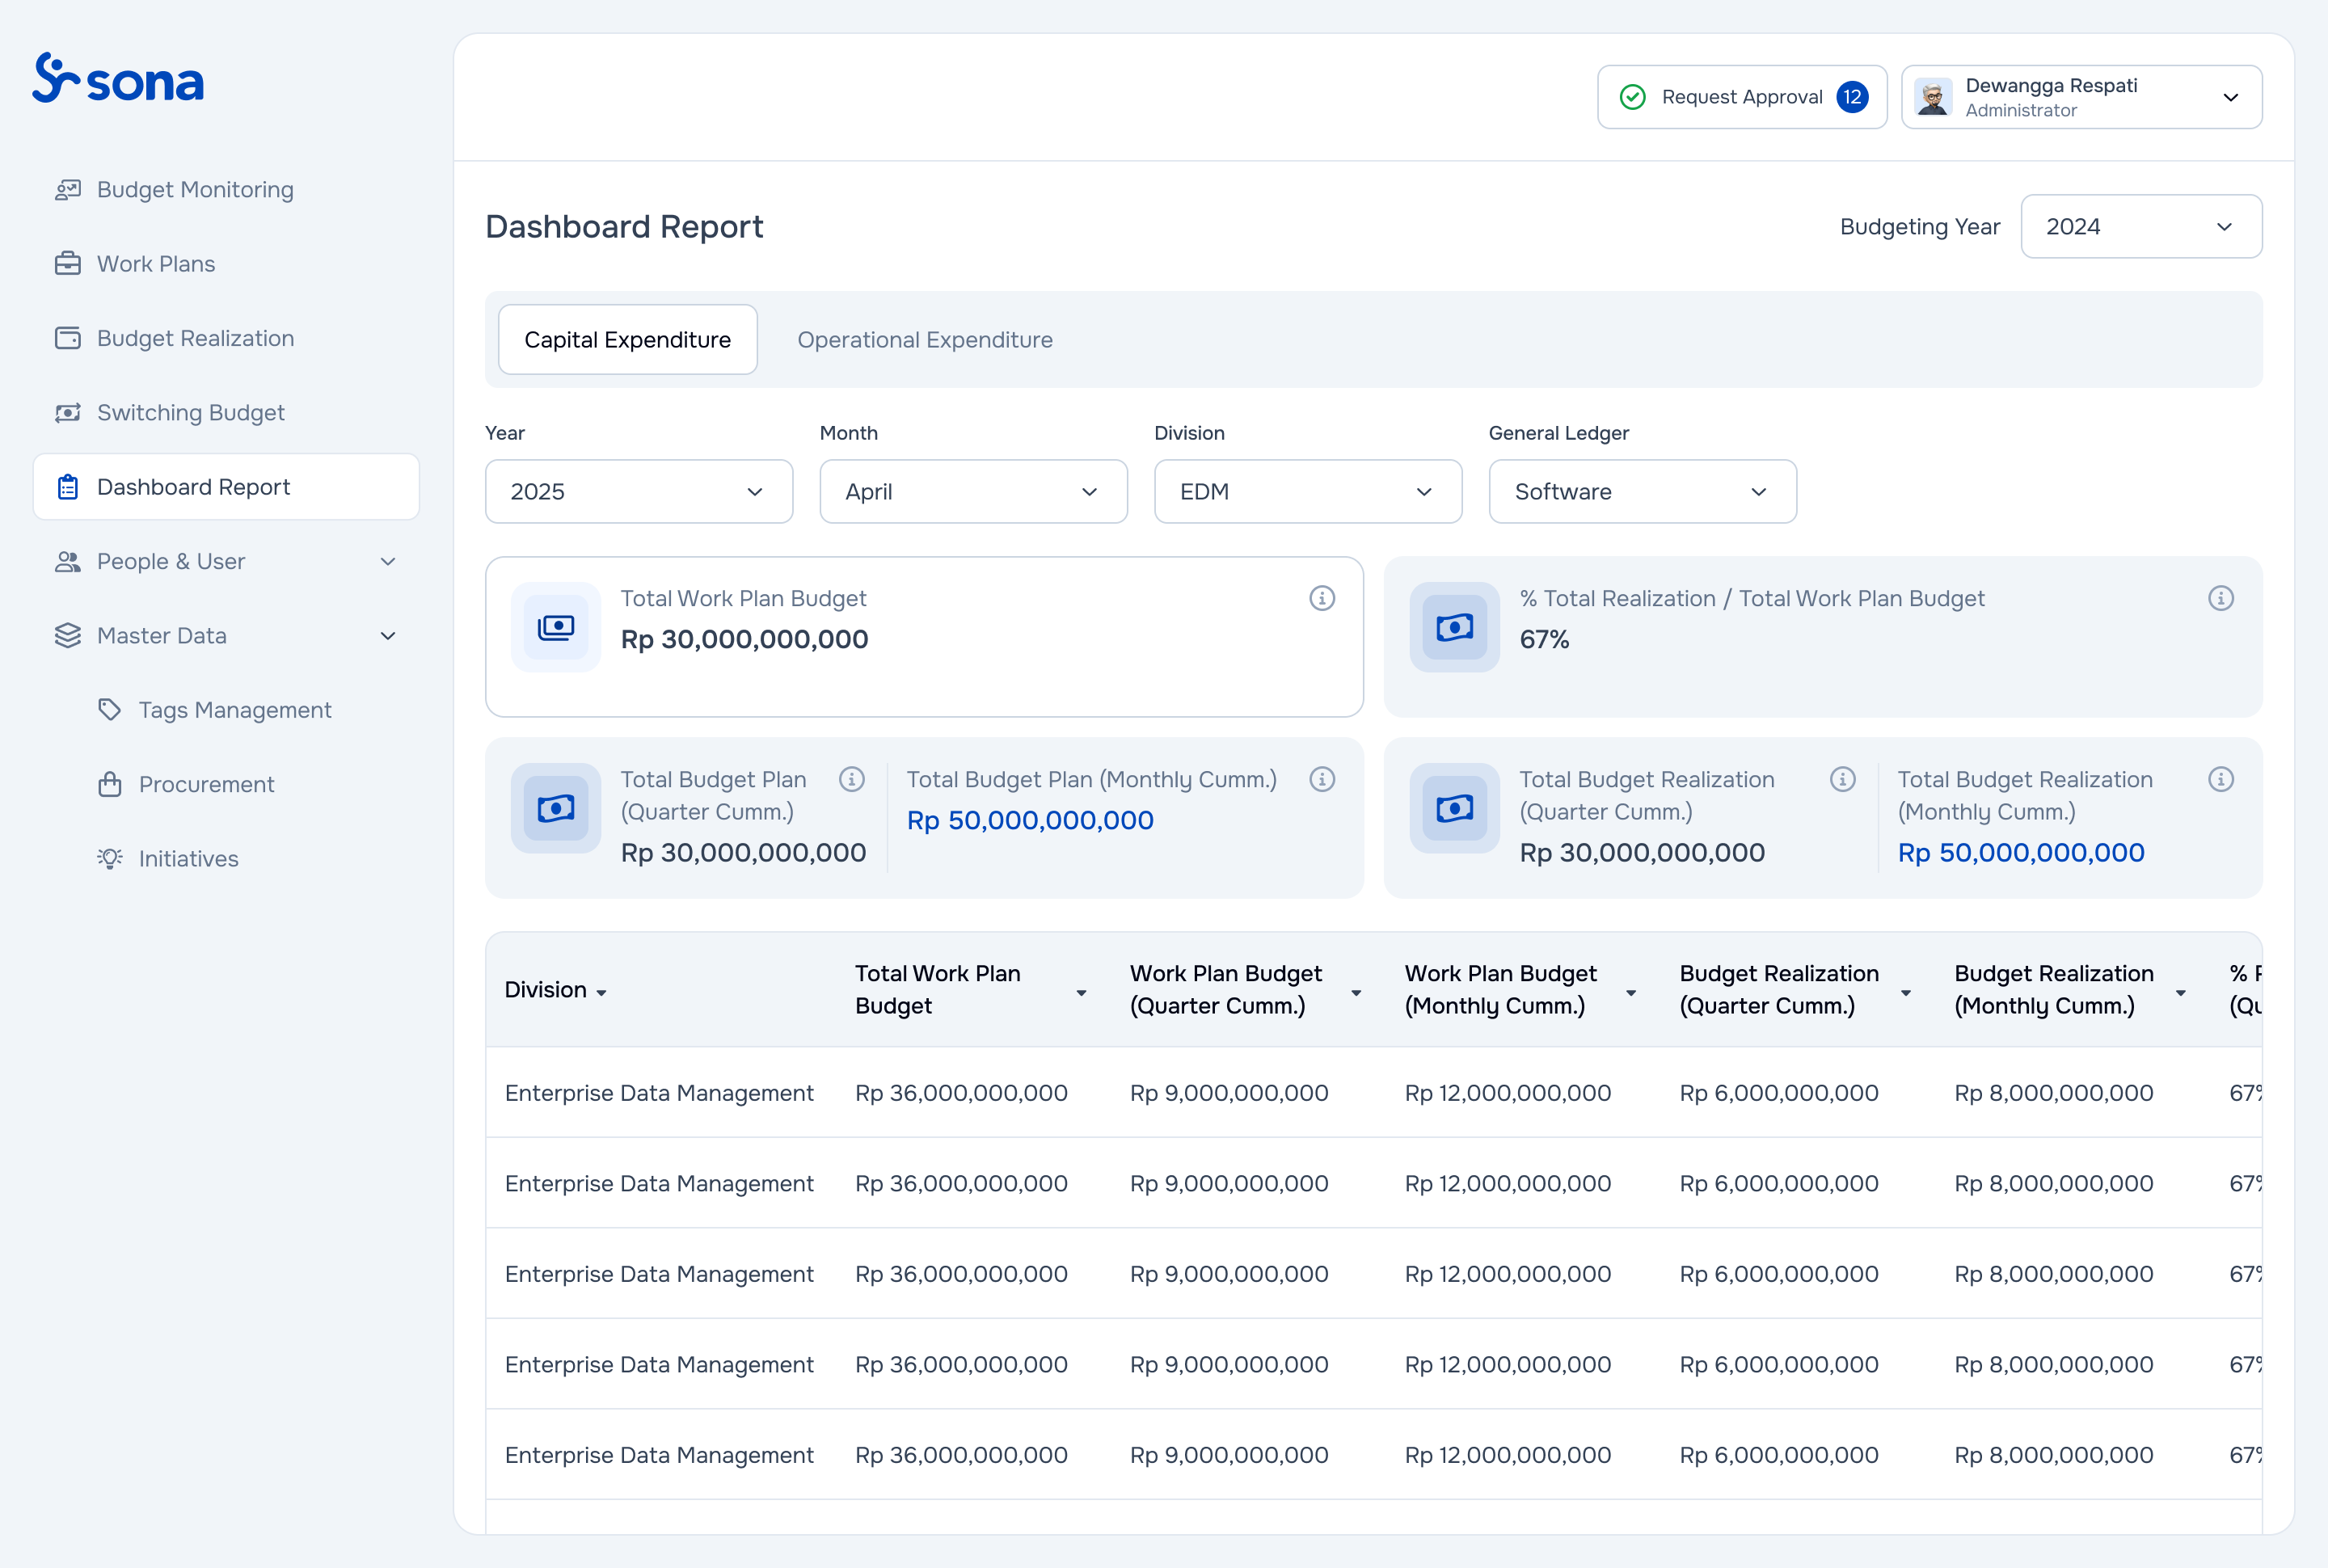The height and width of the screenshot is (1568, 2328).
Task: Open the Budgeting Year 2024 dropdown
Action: (2141, 227)
